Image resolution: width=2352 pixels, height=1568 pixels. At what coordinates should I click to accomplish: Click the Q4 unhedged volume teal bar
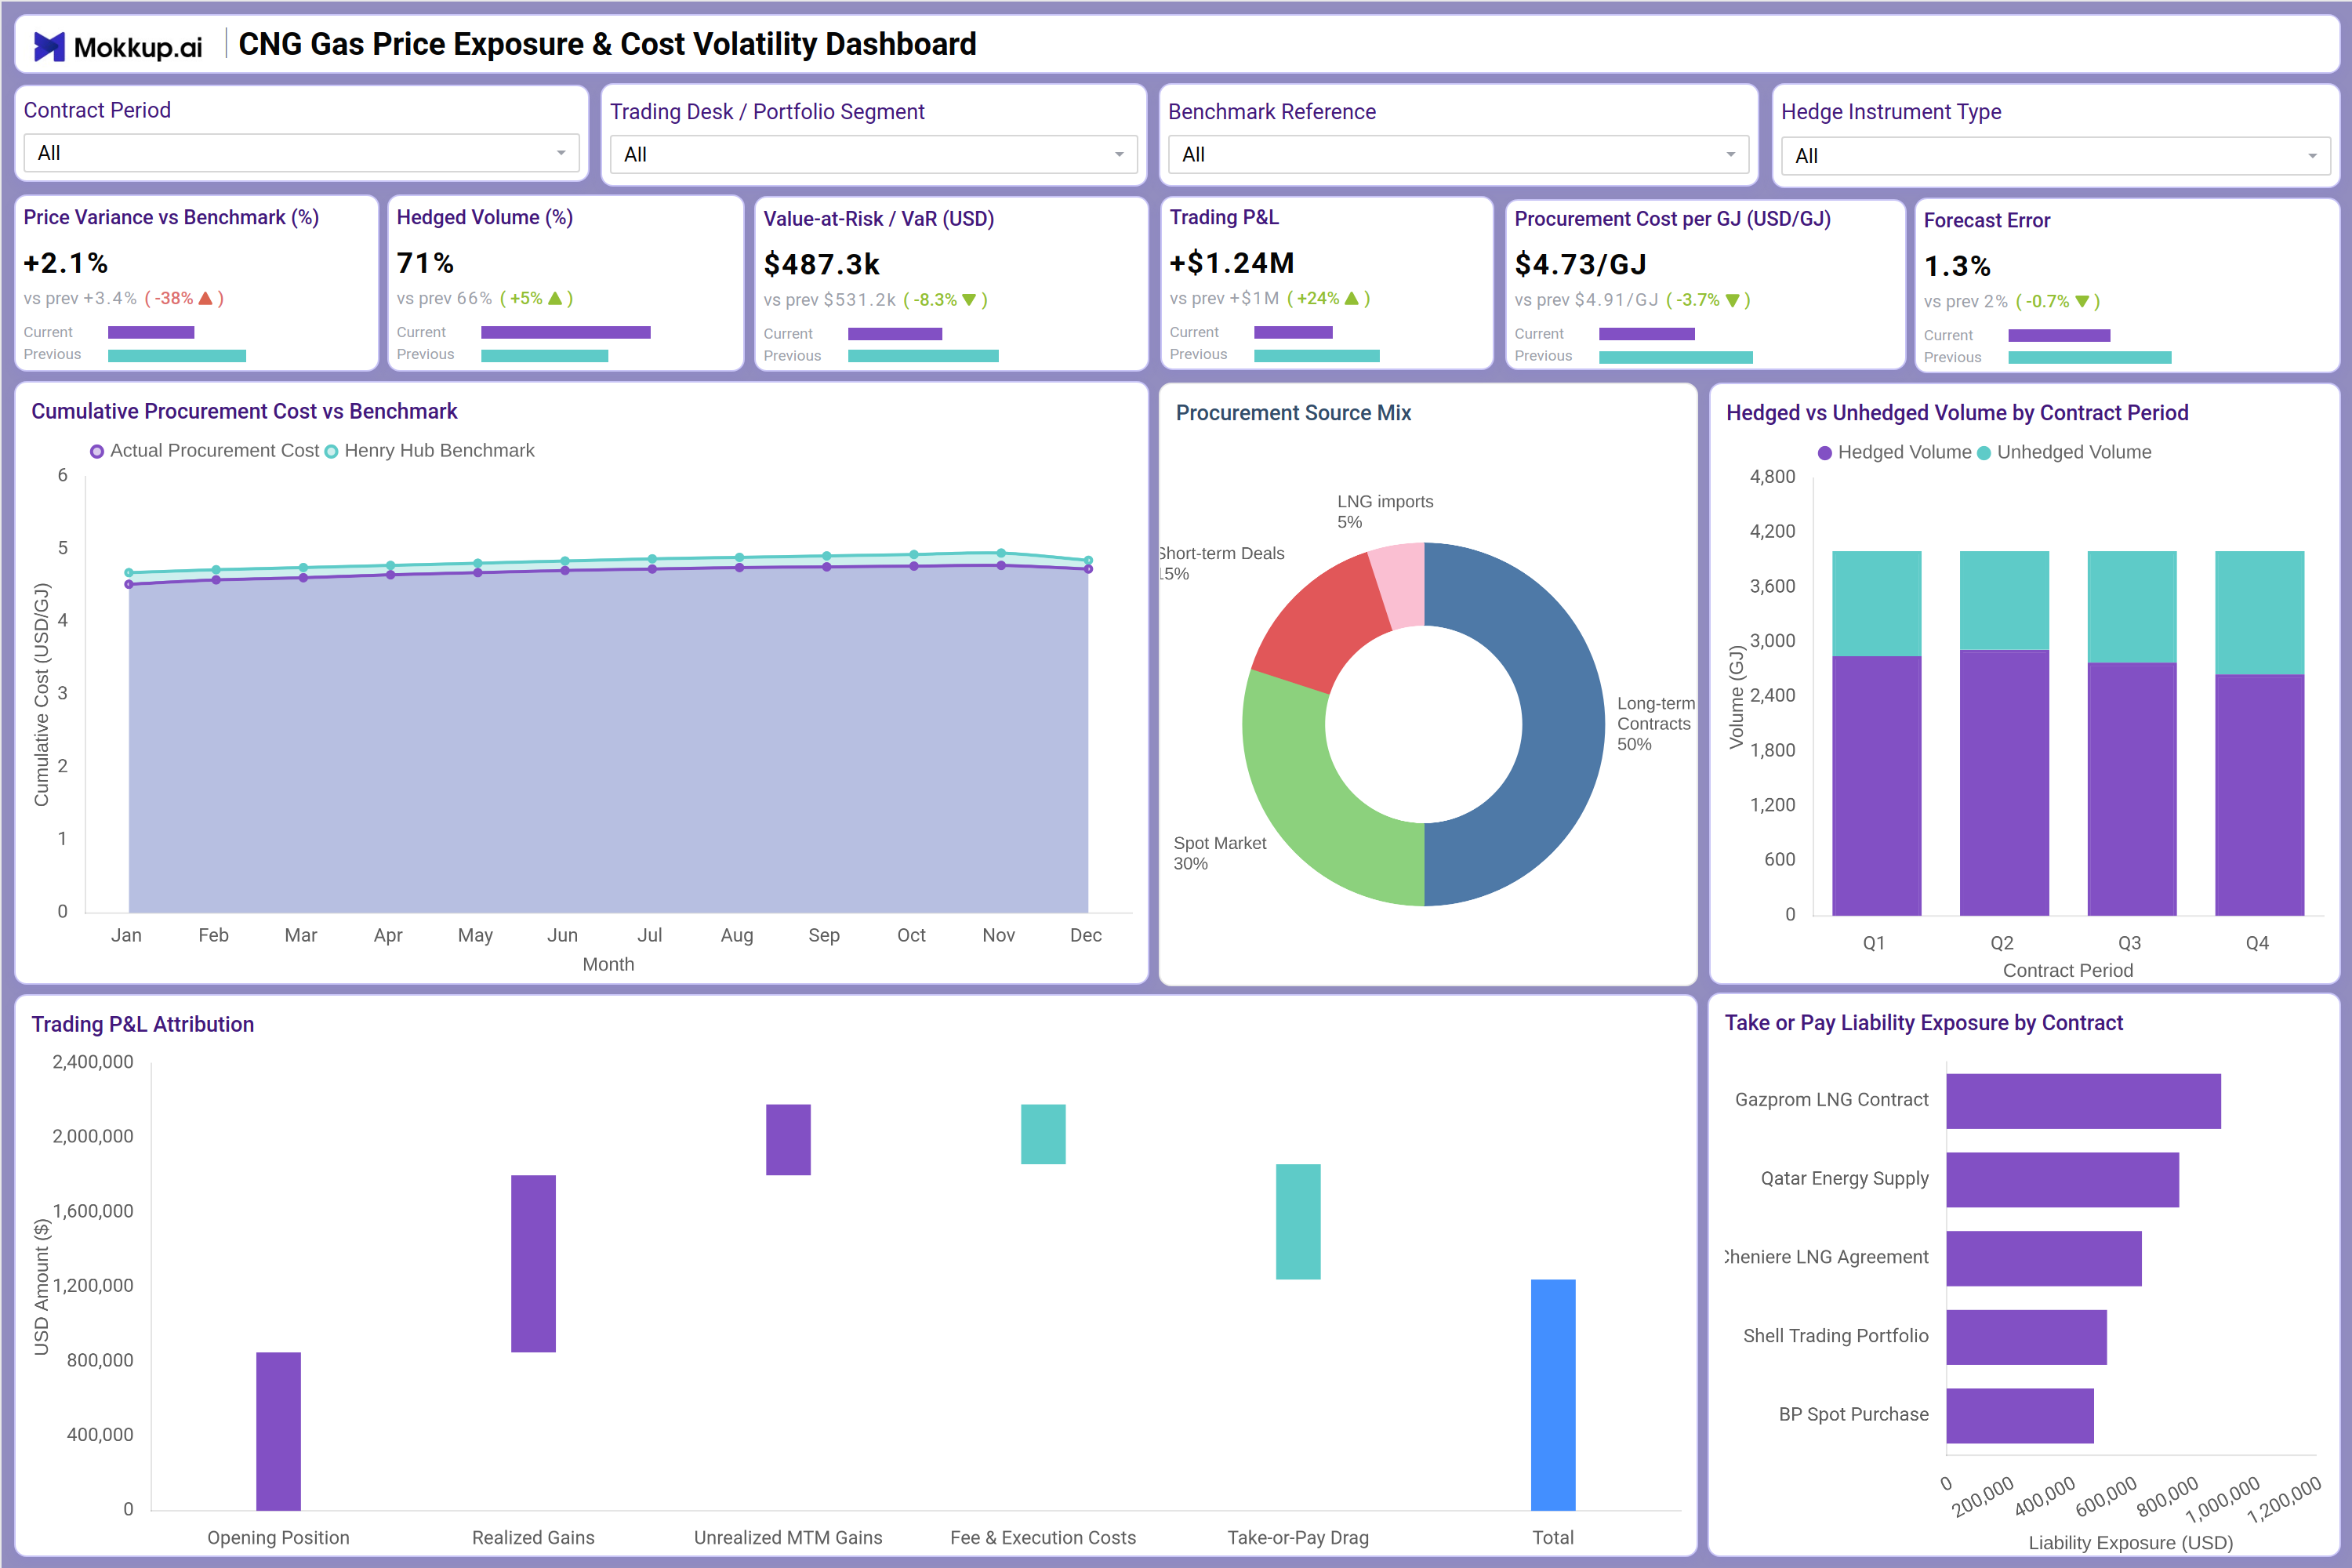coord(2259,612)
